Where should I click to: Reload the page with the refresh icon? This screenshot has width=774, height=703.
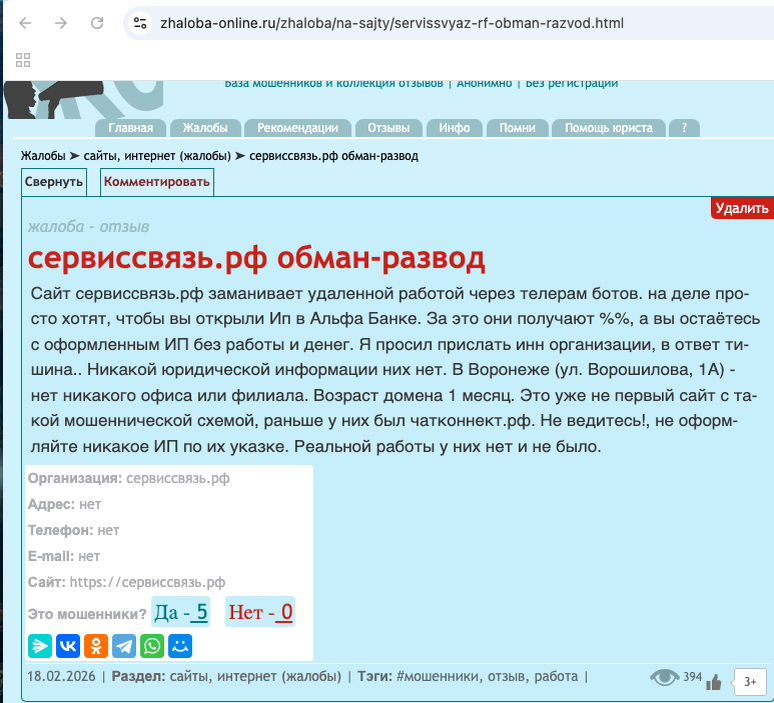[x=97, y=23]
